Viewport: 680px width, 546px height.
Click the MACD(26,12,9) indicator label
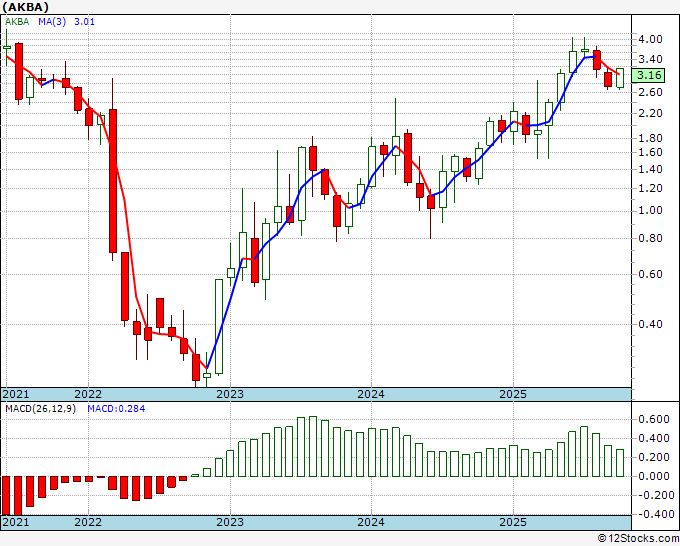coord(40,409)
